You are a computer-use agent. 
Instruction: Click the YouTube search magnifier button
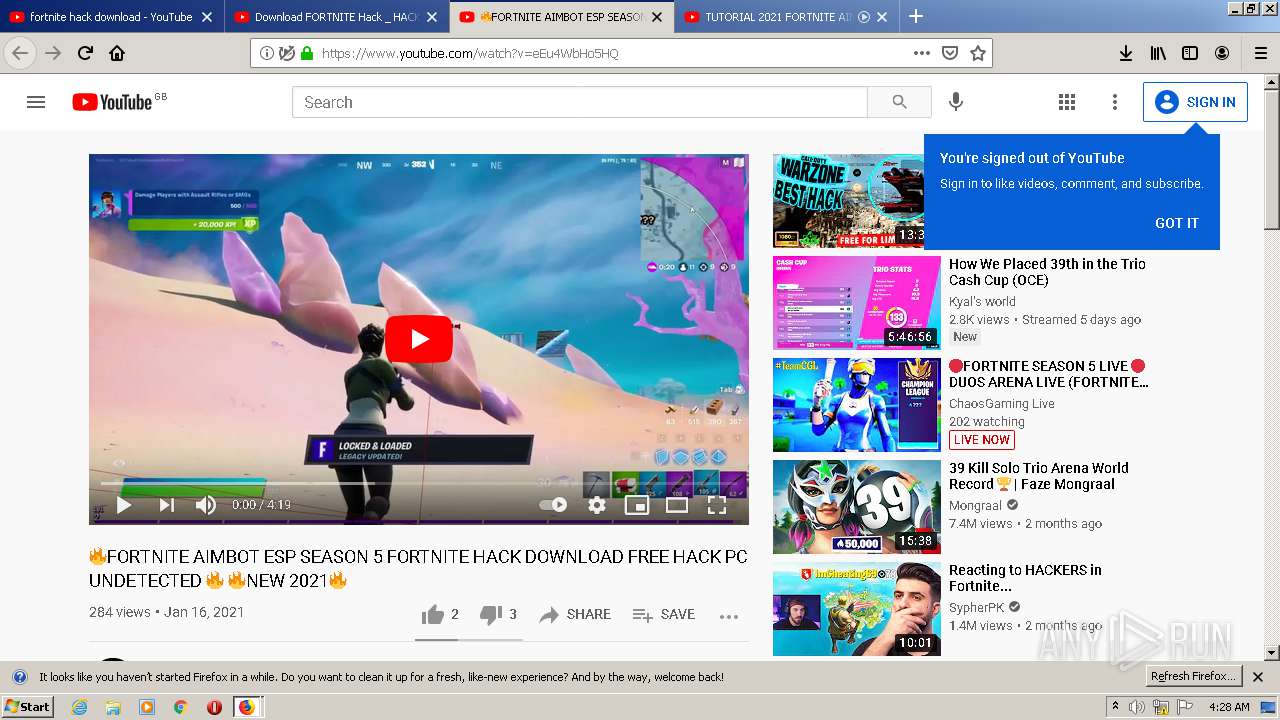[899, 102]
